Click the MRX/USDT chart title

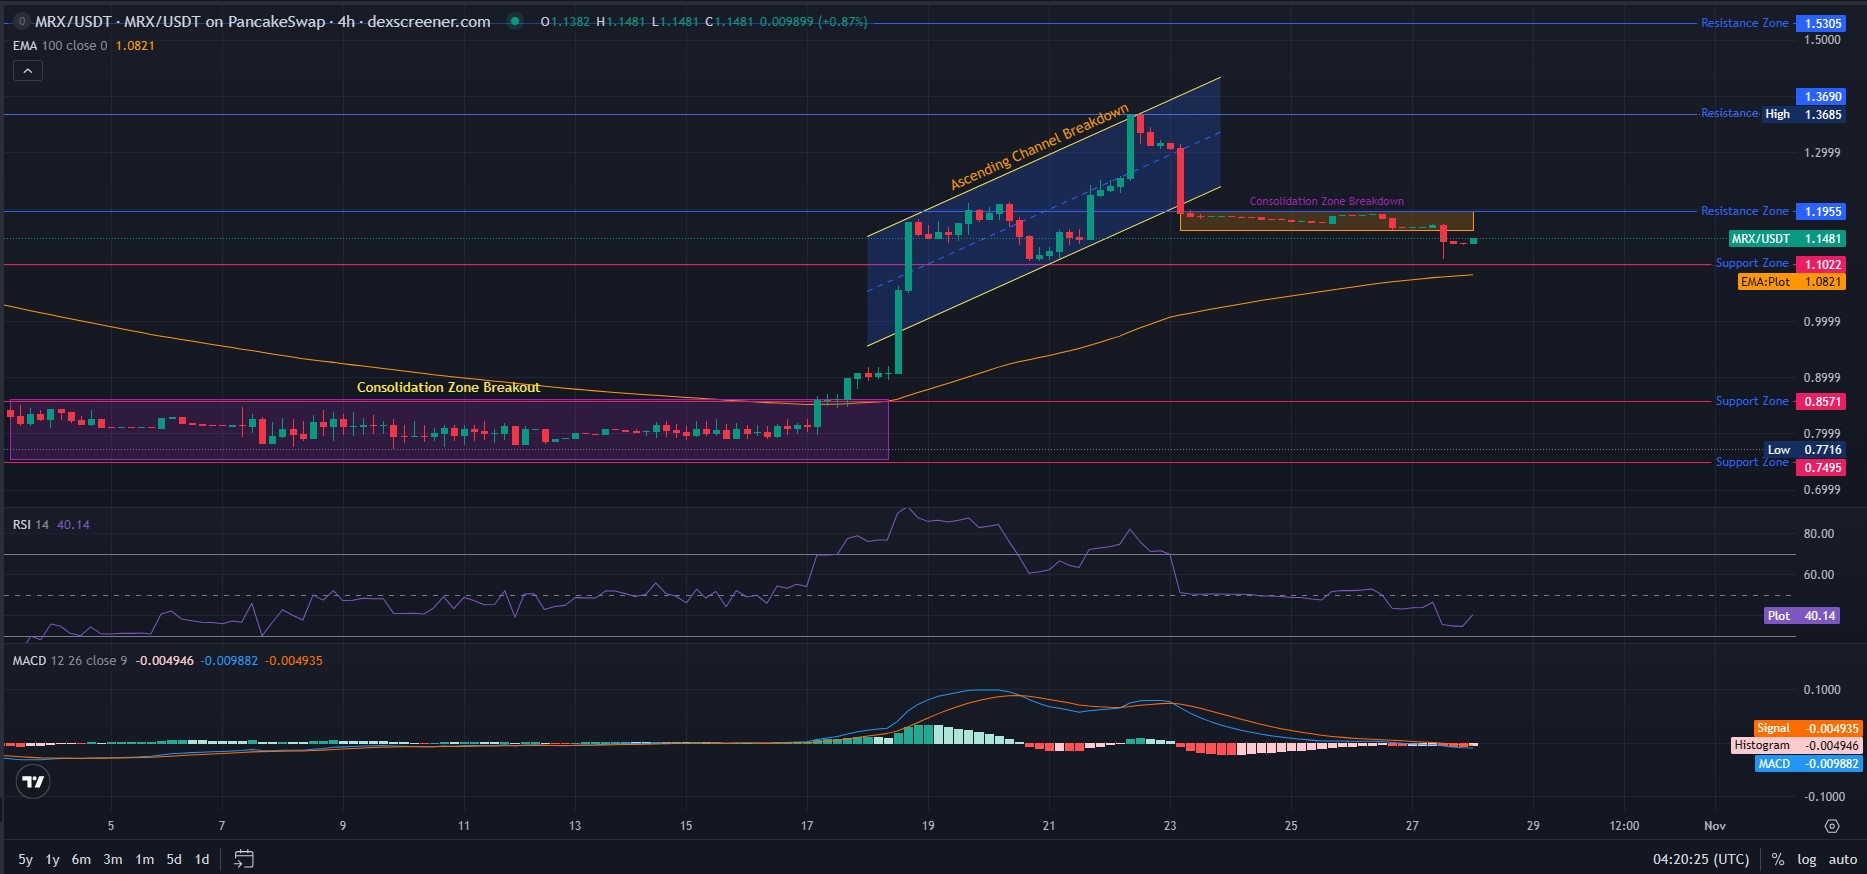[x=263, y=22]
